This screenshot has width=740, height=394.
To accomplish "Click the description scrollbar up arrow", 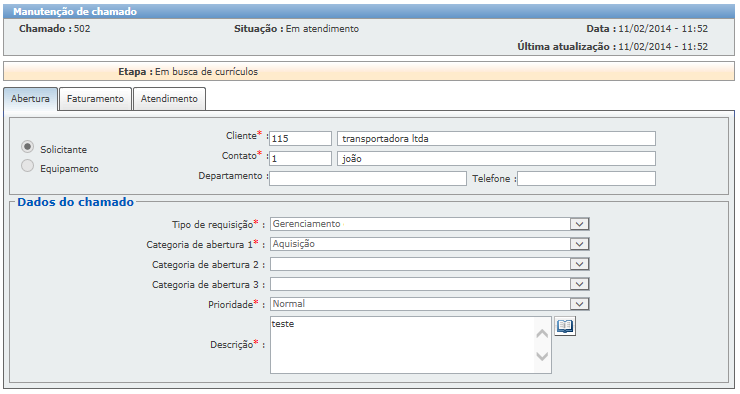I will coord(542,334).
